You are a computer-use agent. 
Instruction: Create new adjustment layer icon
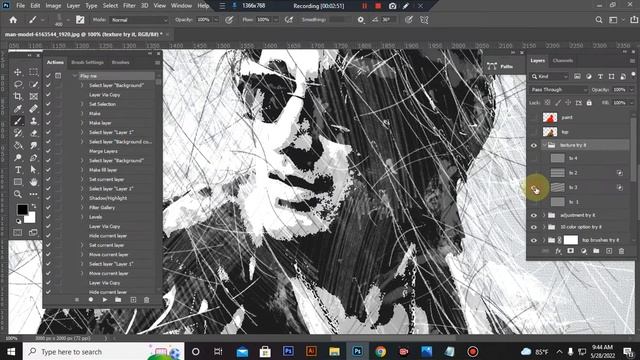[583, 251]
